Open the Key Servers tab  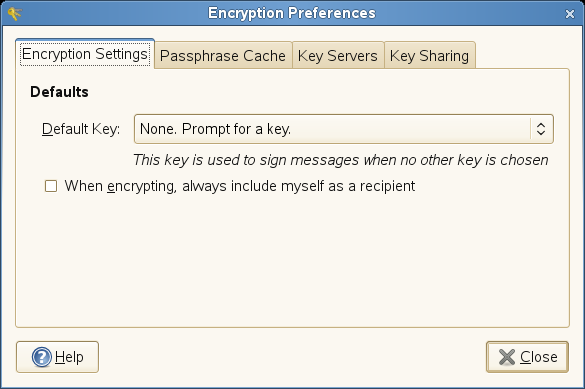coord(338,56)
